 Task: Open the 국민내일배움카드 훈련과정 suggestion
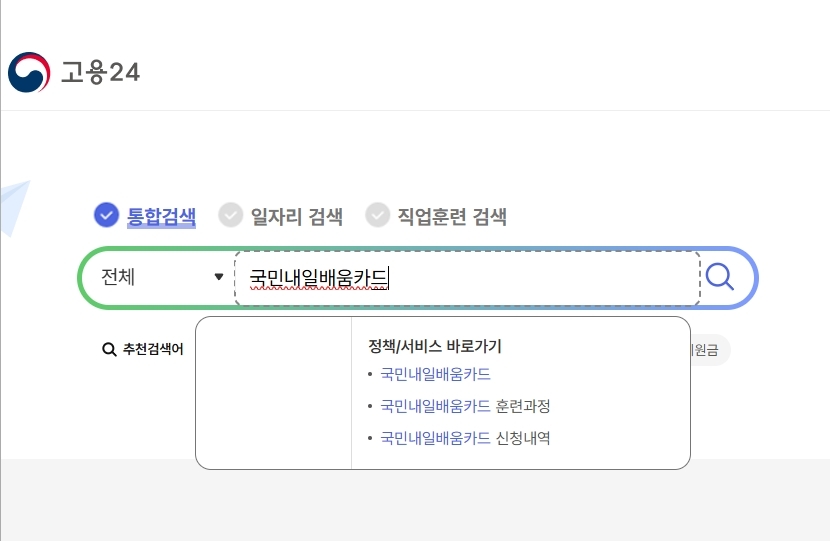point(465,406)
